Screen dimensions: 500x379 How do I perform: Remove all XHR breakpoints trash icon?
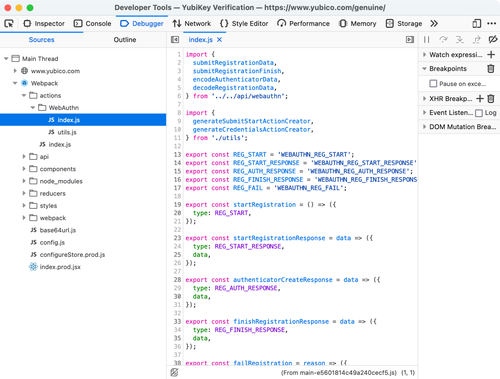(x=491, y=99)
